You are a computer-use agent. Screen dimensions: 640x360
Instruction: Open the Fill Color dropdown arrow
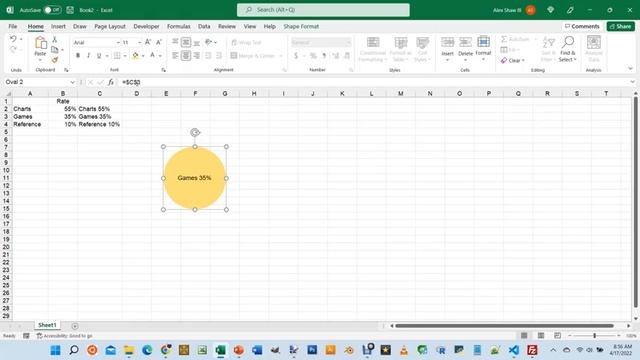(x=143, y=56)
